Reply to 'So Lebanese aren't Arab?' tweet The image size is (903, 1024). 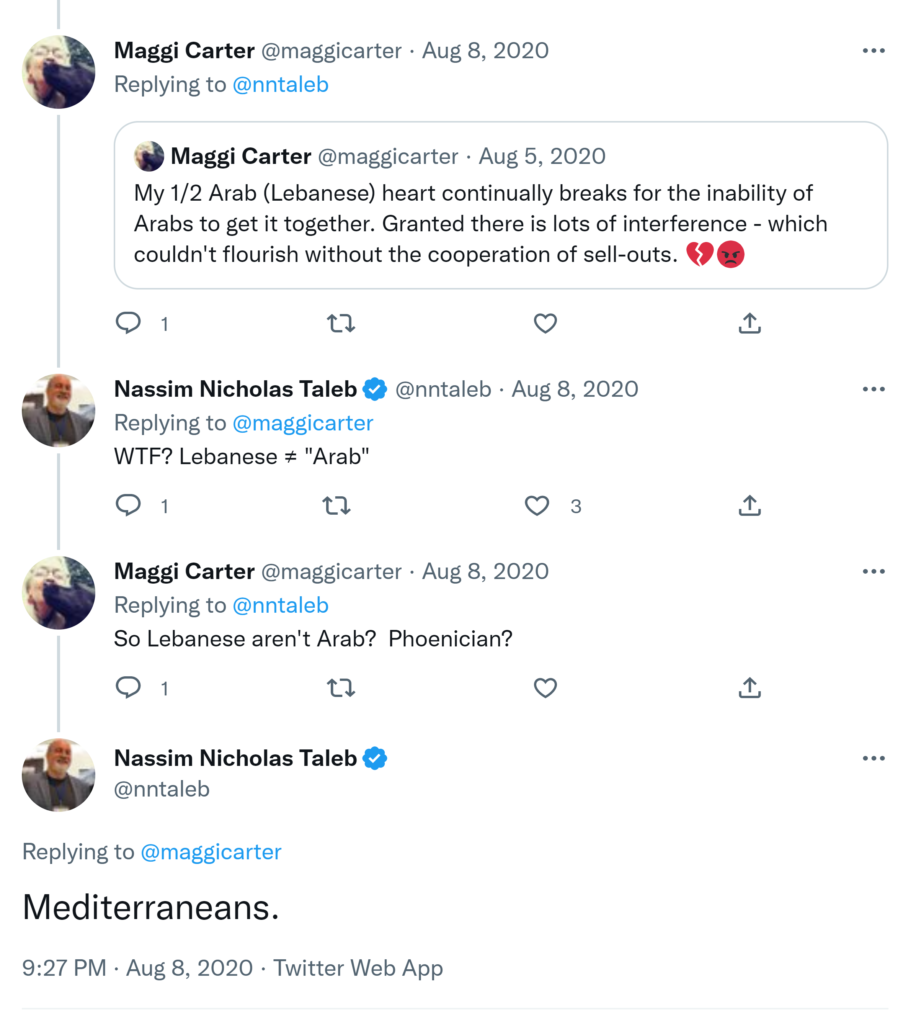click(x=129, y=688)
